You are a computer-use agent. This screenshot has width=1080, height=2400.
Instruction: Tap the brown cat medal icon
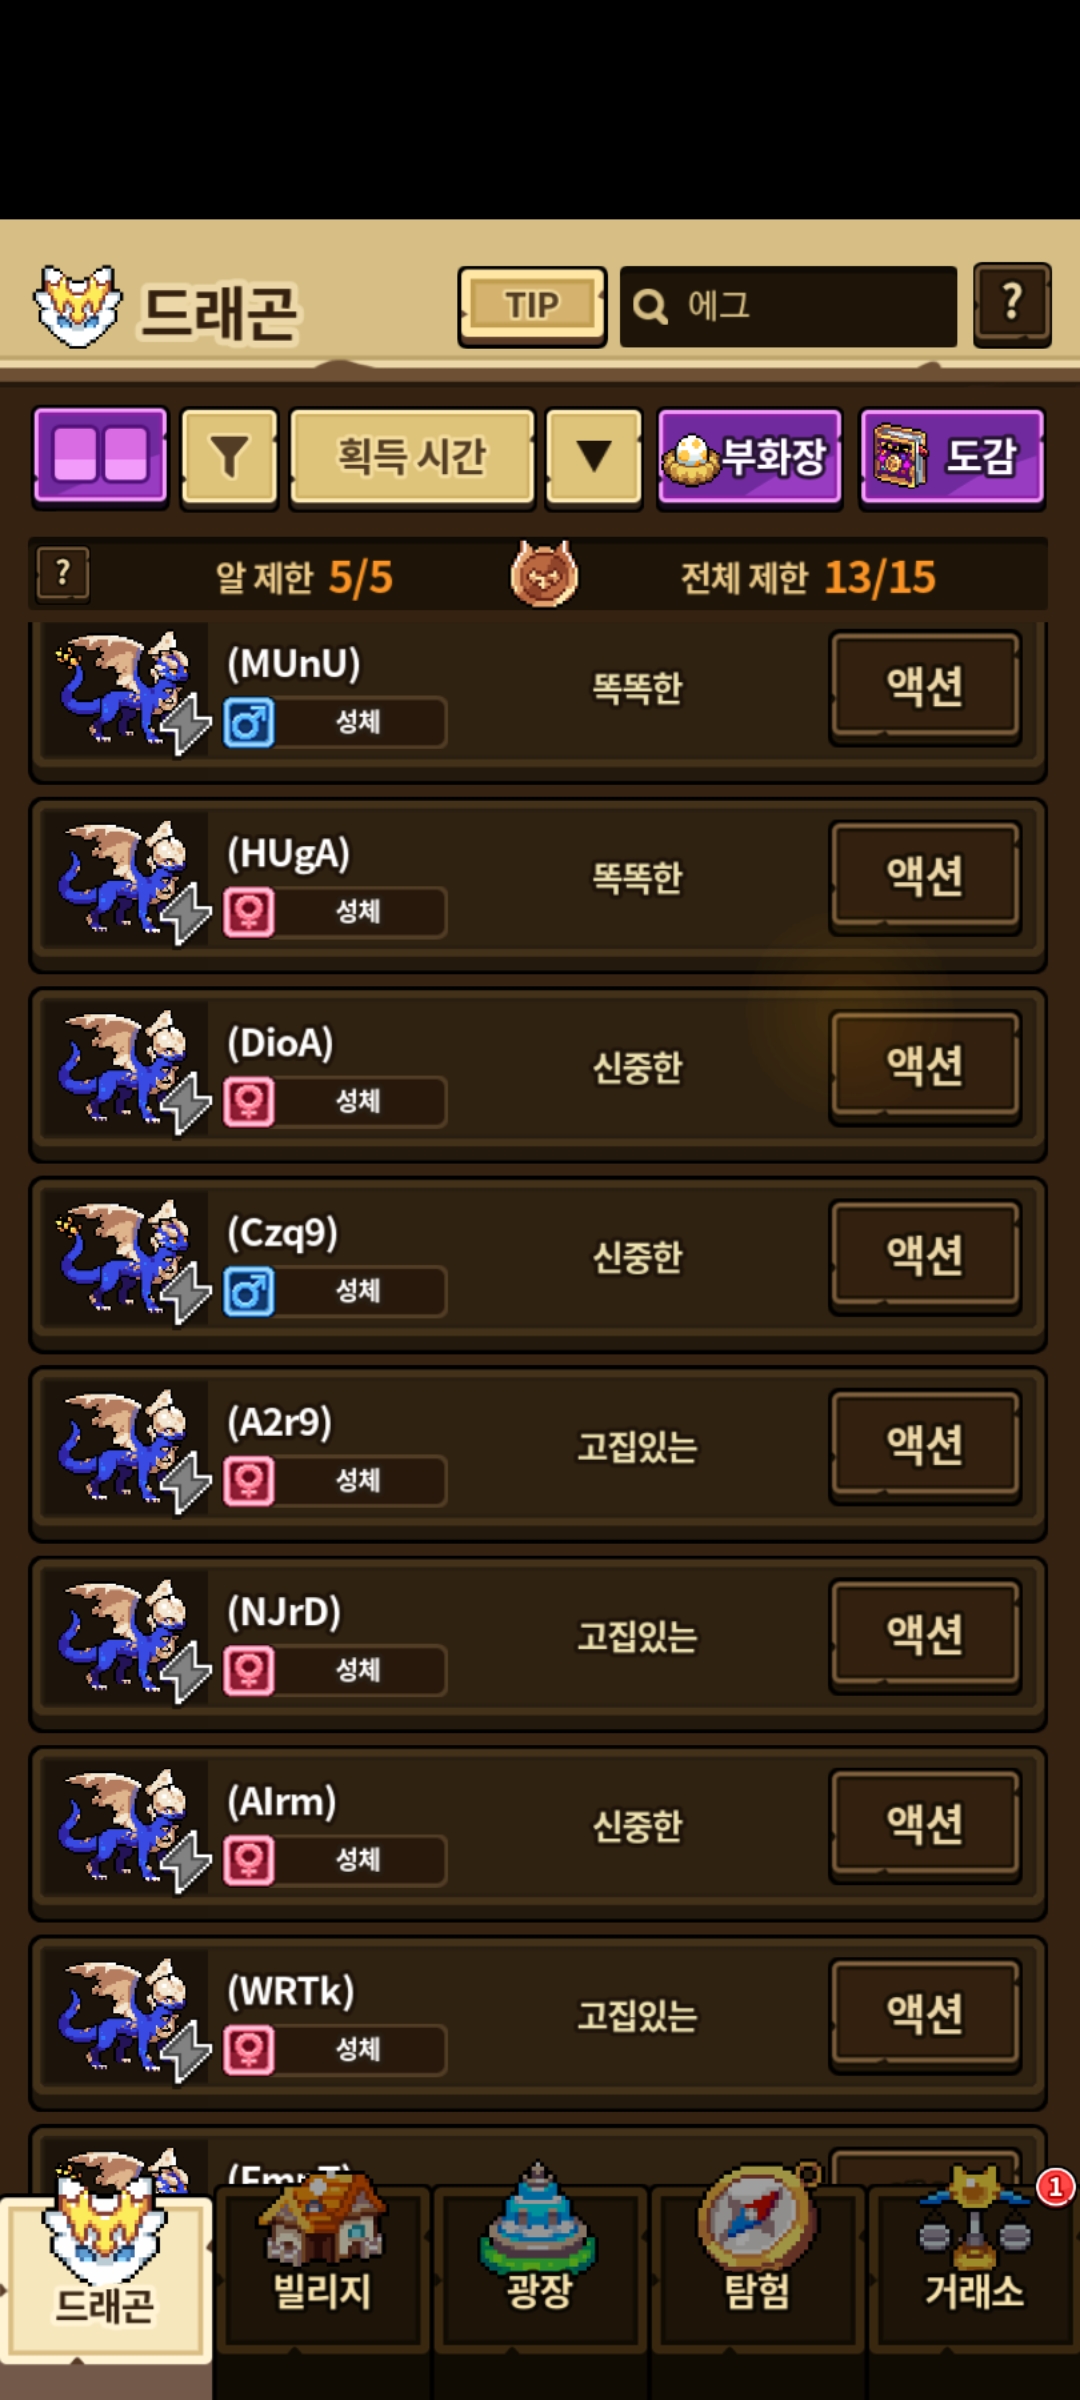pos(544,574)
